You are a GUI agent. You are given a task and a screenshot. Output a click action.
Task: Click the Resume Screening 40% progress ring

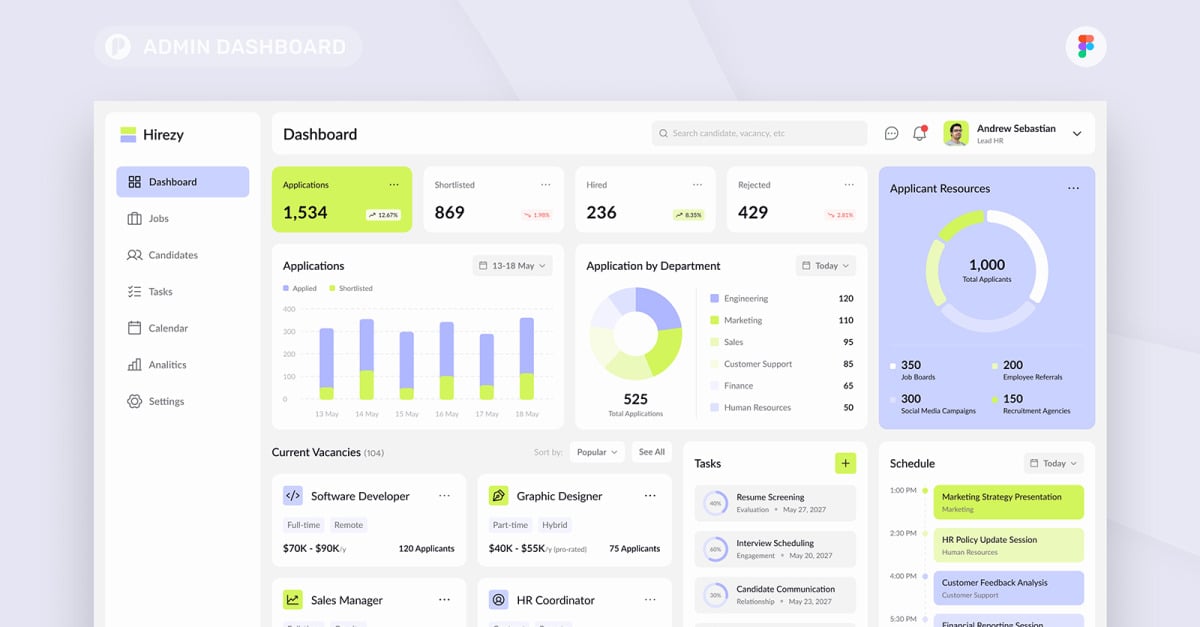715,505
